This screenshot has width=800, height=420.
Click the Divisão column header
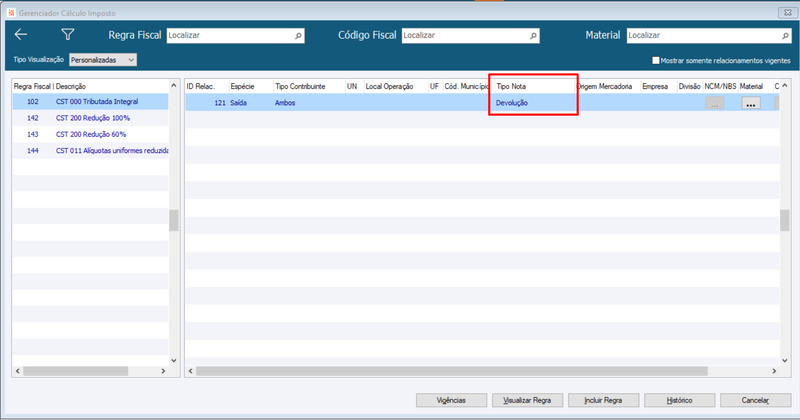[690, 86]
